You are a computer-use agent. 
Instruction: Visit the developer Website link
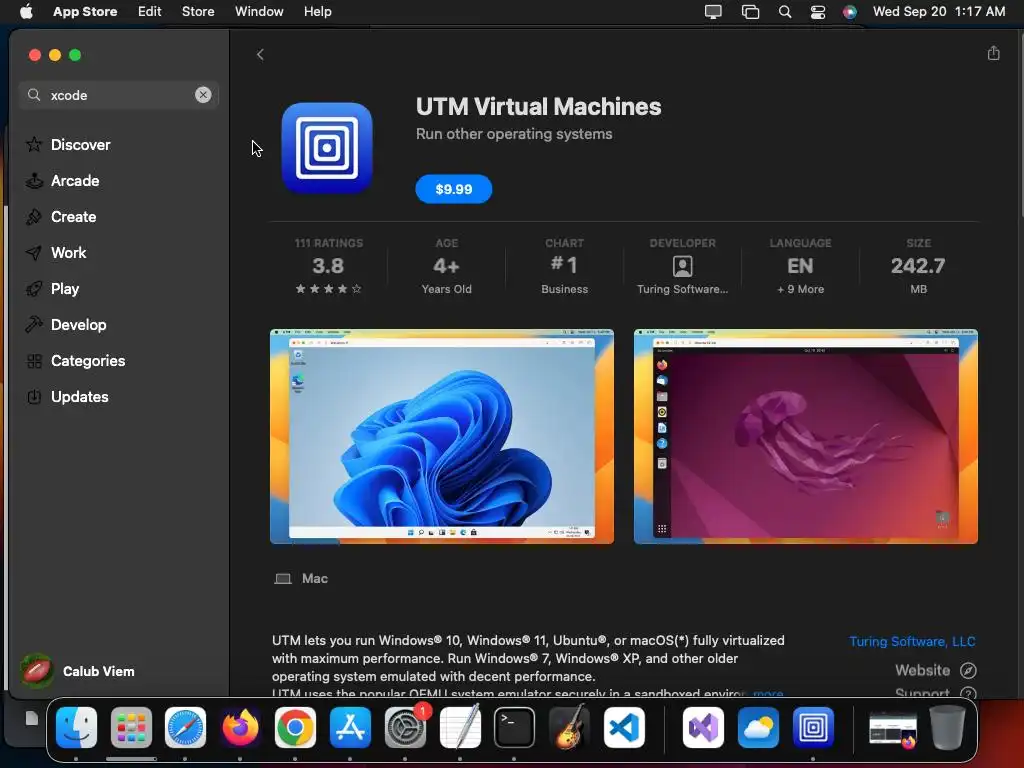(x=935, y=670)
